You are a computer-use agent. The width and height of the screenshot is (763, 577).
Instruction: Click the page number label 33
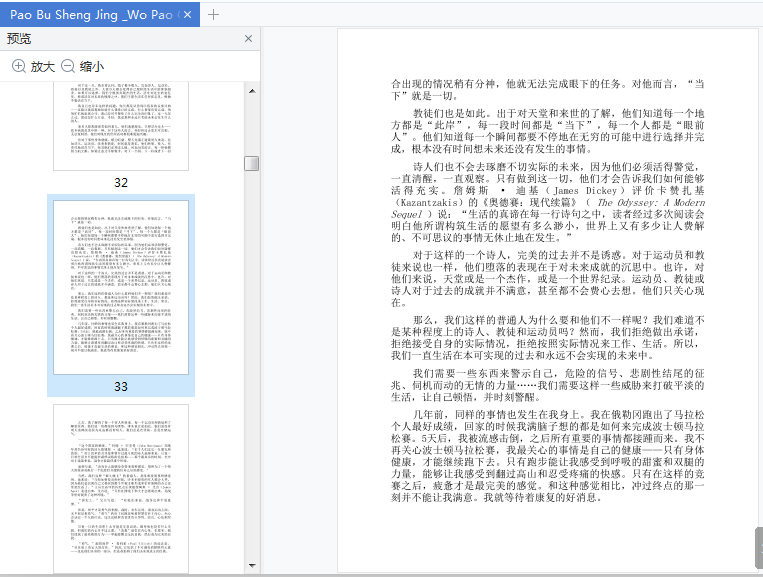click(121, 387)
